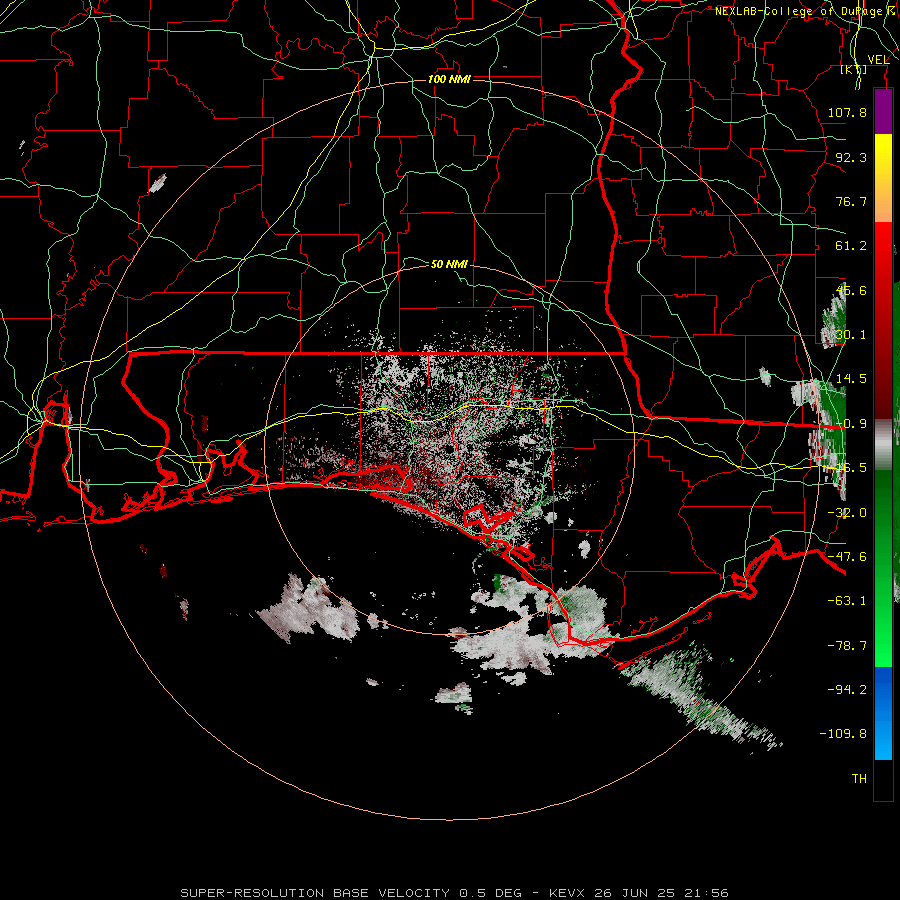Click the -109.8 velocity scale value
This screenshot has height=900, width=900.
843,734
